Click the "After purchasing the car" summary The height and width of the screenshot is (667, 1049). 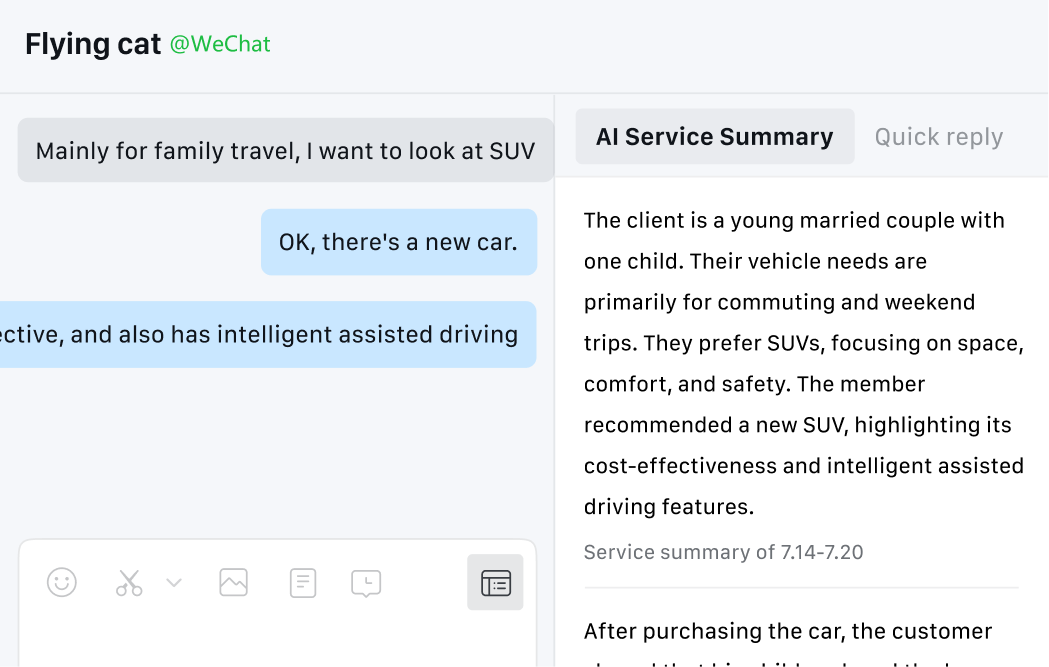[787, 632]
